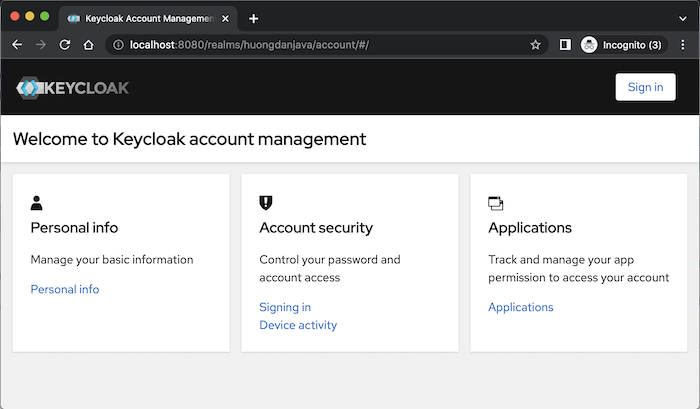Click the yellow minimize window button
This screenshot has height=409, width=700.
[29, 16]
